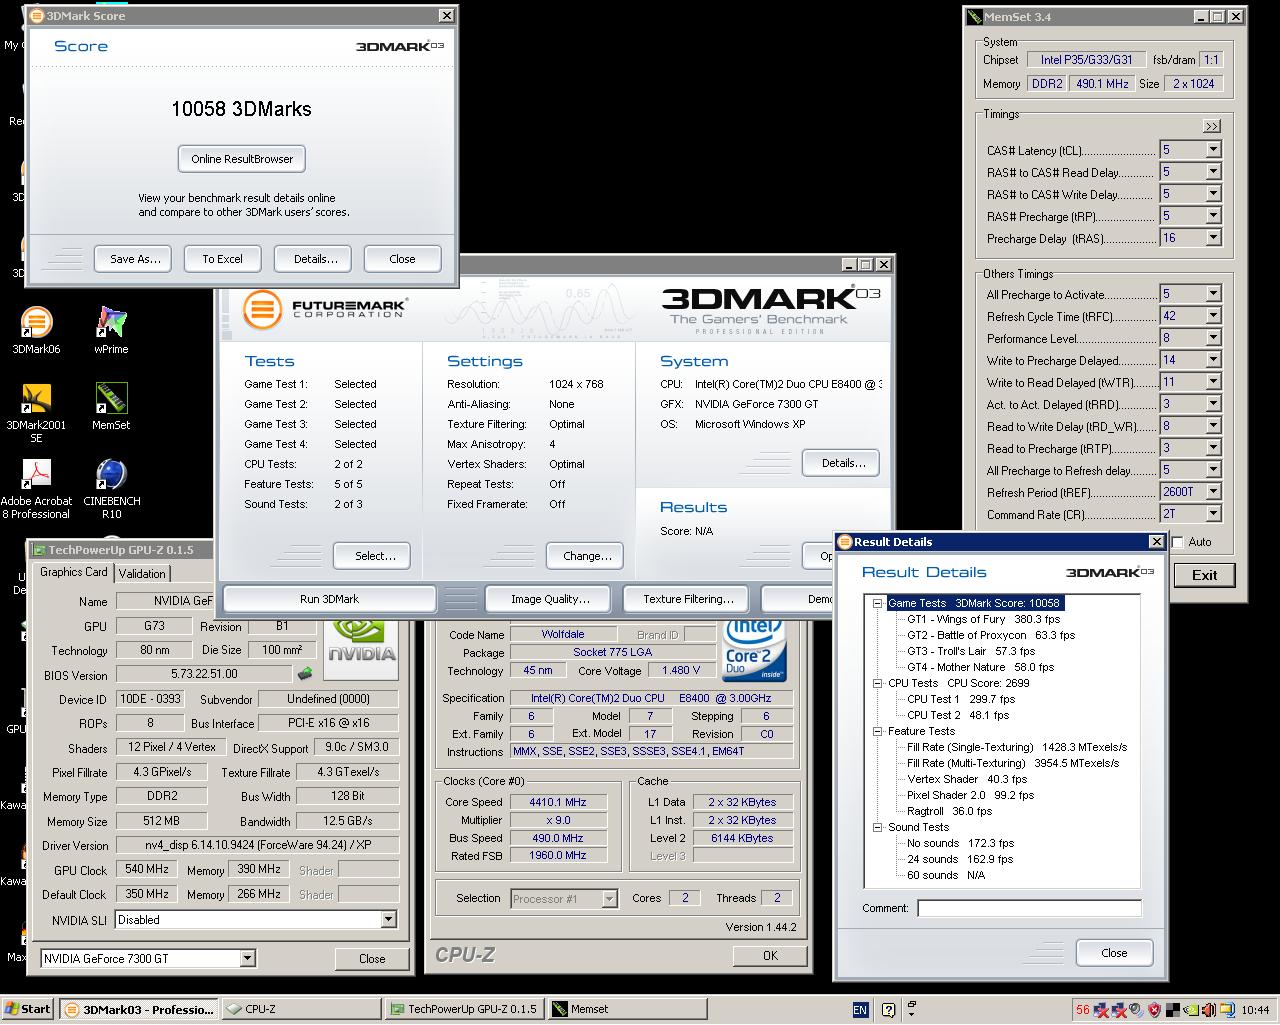Click Save As... in 3DMark Score

point(135,259)
